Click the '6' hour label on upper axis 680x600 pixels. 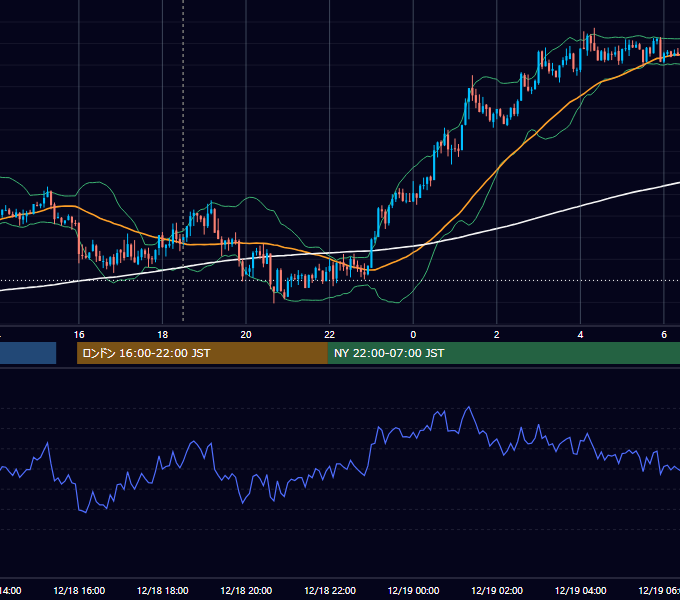pos(664,335)
